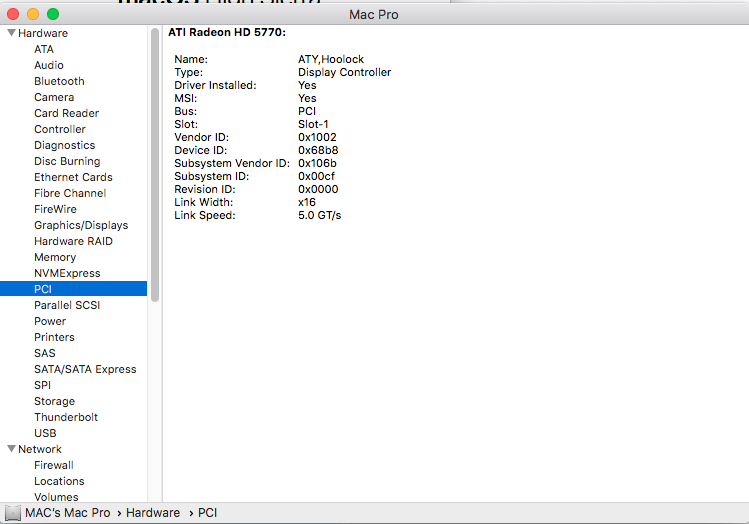Image resolution: width=749 pixels, height=524 pixels.
Task: Open the Controller entry
Action: (x=60, y=129)
